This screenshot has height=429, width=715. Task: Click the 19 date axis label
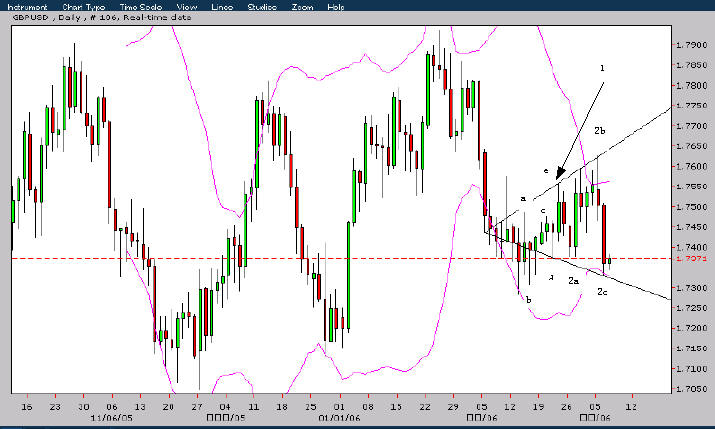click(x=538, y=407)
